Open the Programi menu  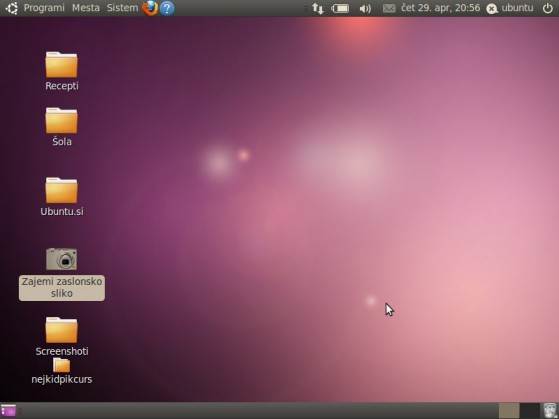[x=44, y=8]
